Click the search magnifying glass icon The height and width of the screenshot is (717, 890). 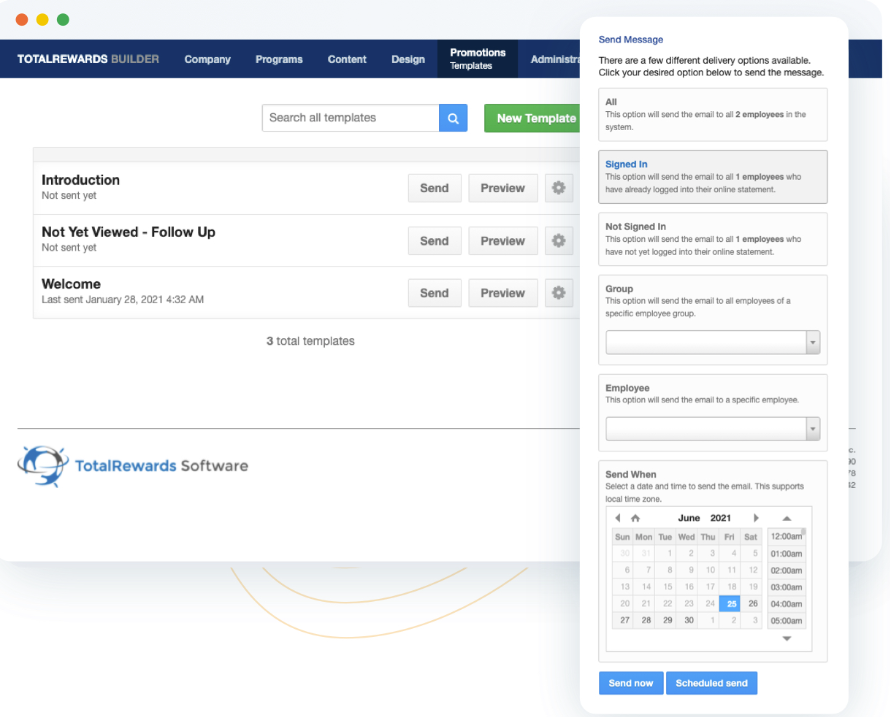(x=452, y=117)
